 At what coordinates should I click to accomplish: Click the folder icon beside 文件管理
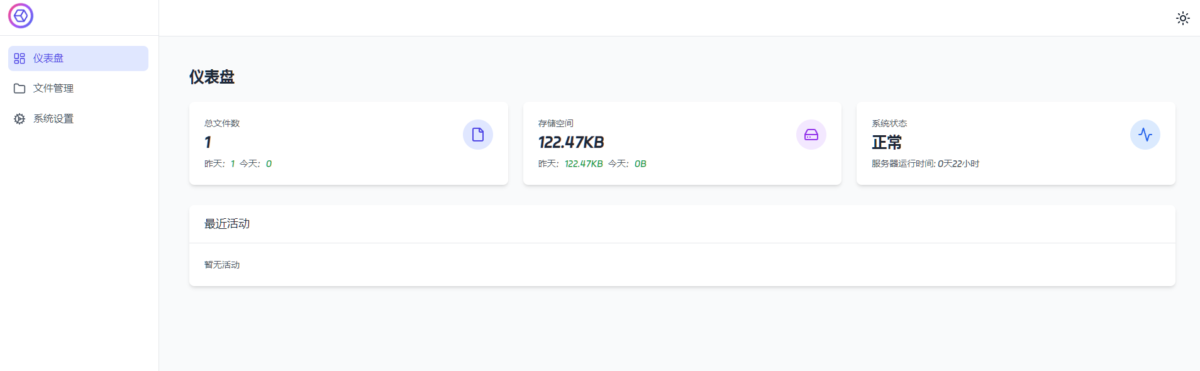[20, 88]
